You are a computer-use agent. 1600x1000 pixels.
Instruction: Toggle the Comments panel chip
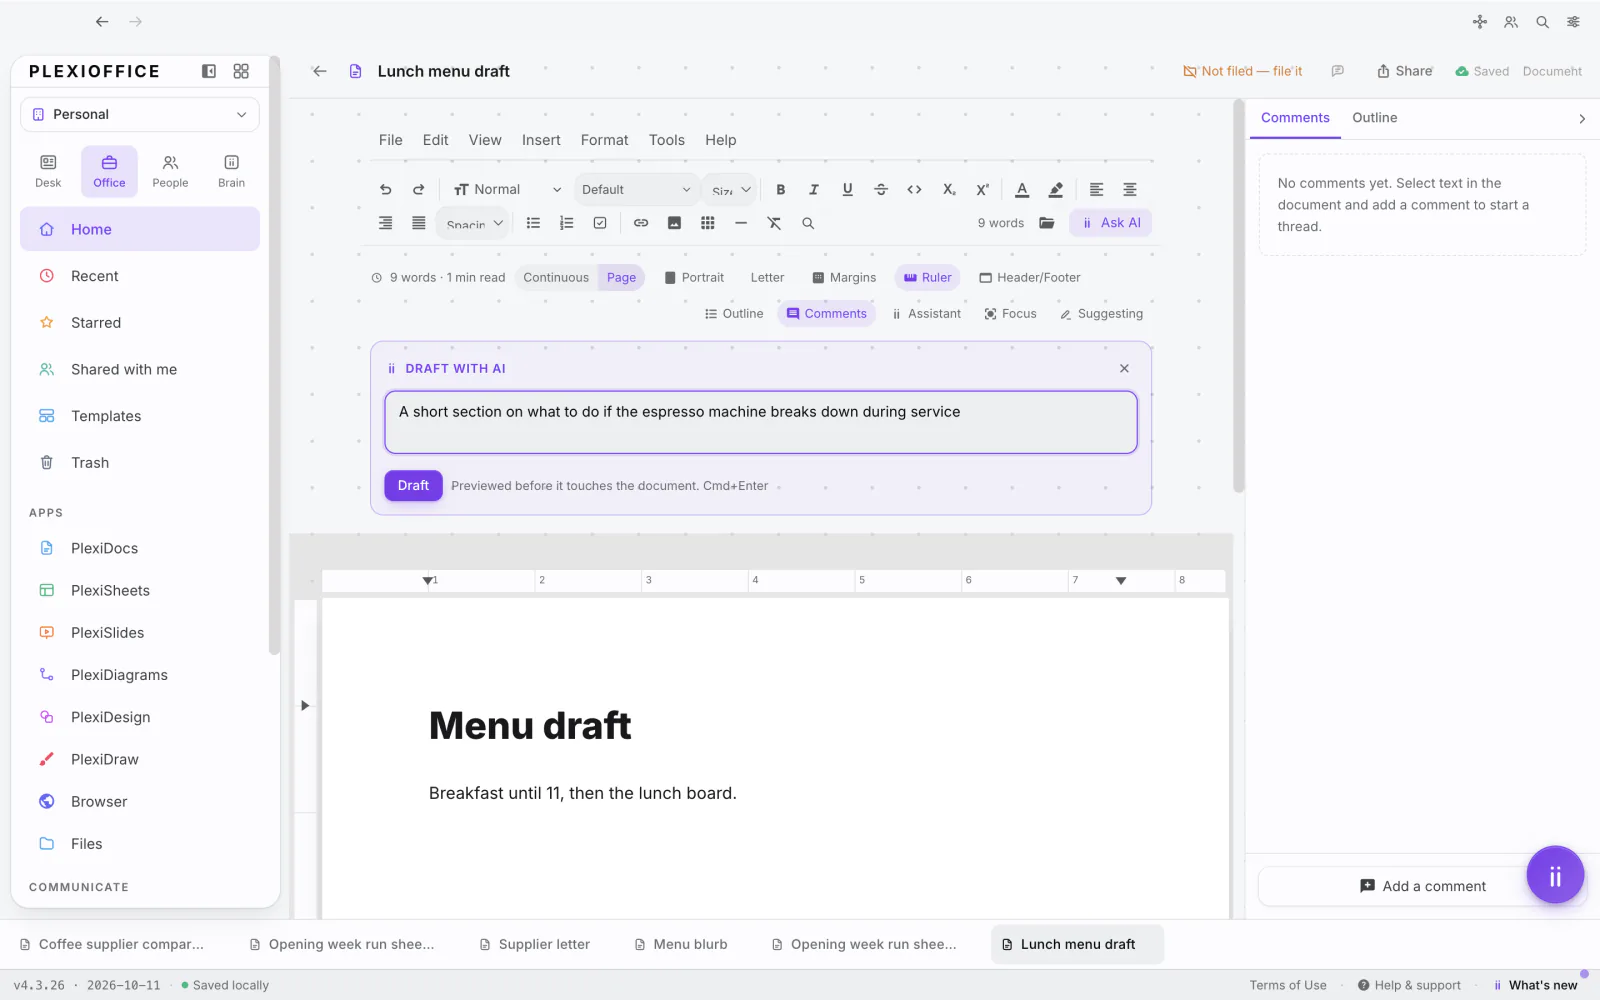[x=827, y=314]
